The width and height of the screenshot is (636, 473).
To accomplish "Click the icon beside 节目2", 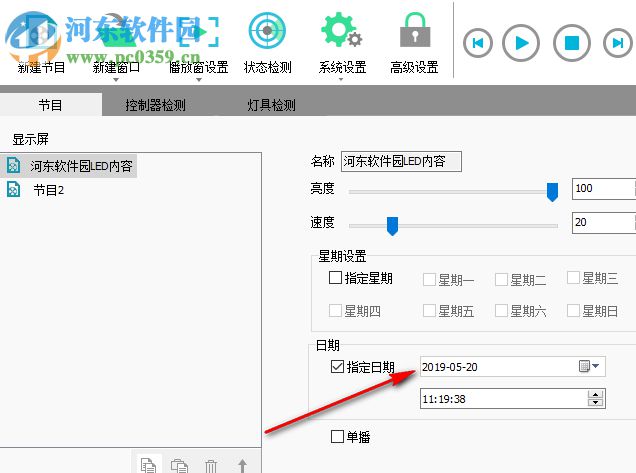I will pyautogui.click(x=13, y=189).
